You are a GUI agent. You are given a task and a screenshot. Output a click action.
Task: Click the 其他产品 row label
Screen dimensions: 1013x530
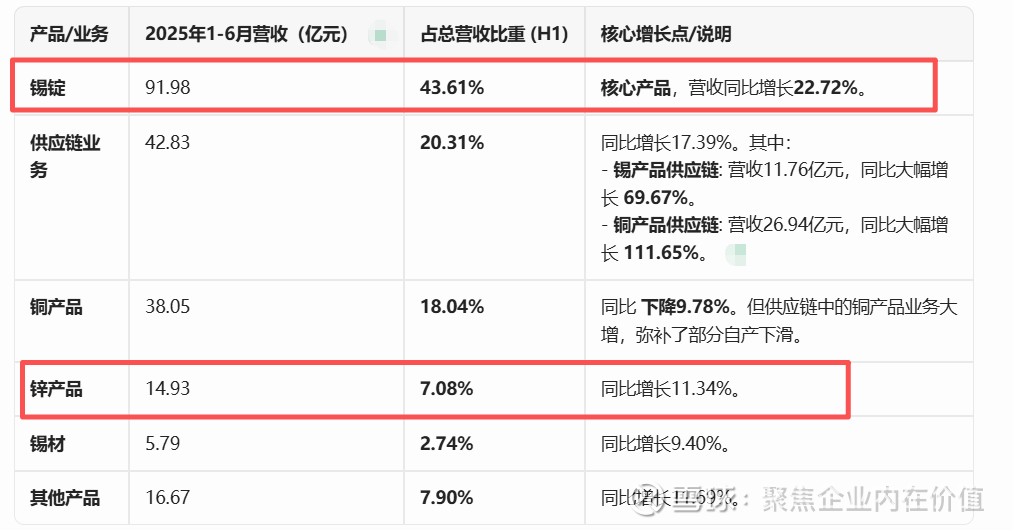pos(65,498)
